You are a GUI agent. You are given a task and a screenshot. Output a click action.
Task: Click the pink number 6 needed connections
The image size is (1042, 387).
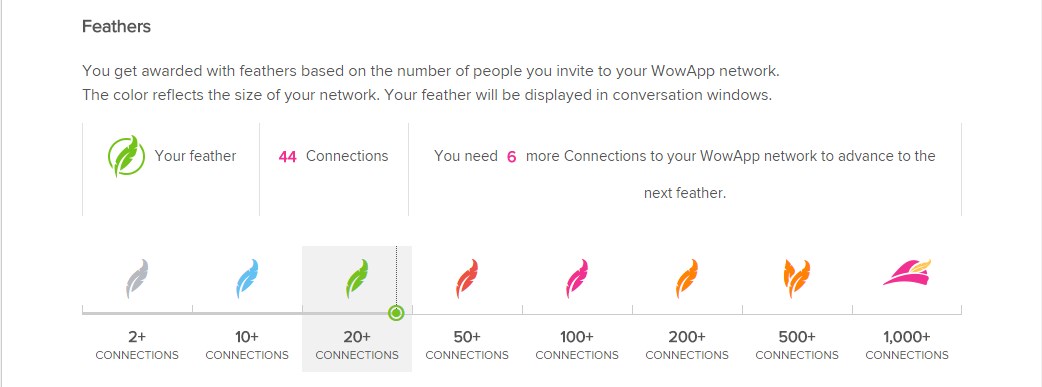coord(511,157)
